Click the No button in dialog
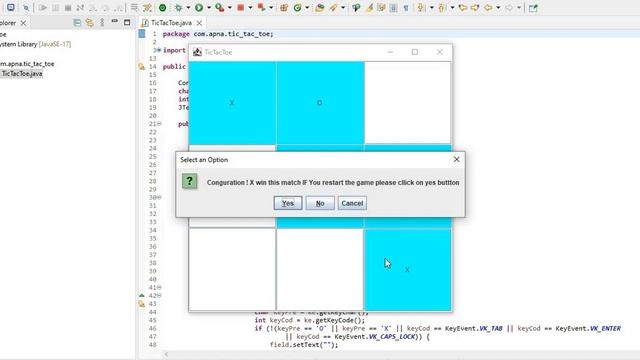The image size is (640, 360). coord(320,203)
